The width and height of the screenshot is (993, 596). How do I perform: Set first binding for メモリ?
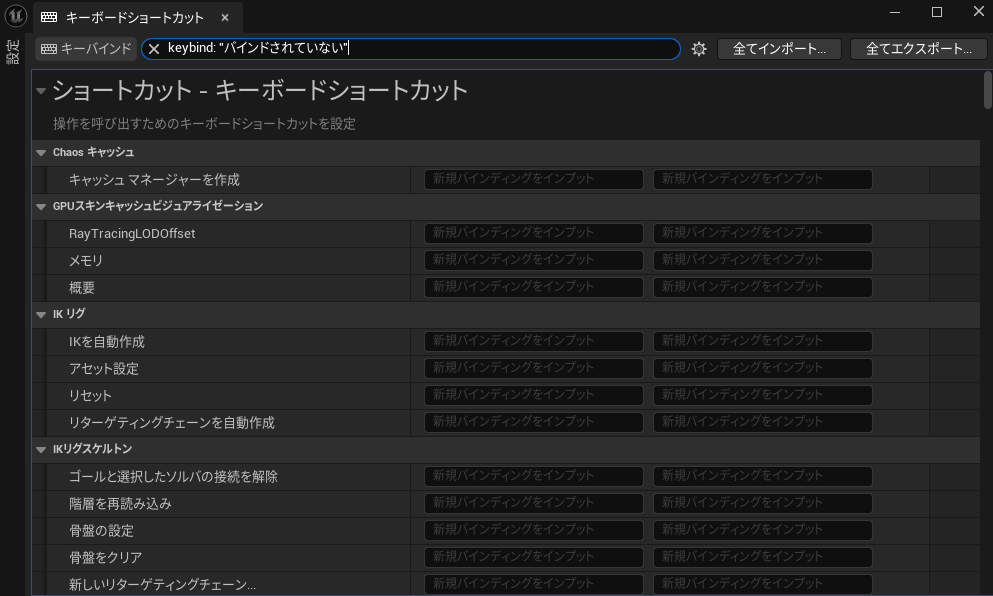pos(534,260)
